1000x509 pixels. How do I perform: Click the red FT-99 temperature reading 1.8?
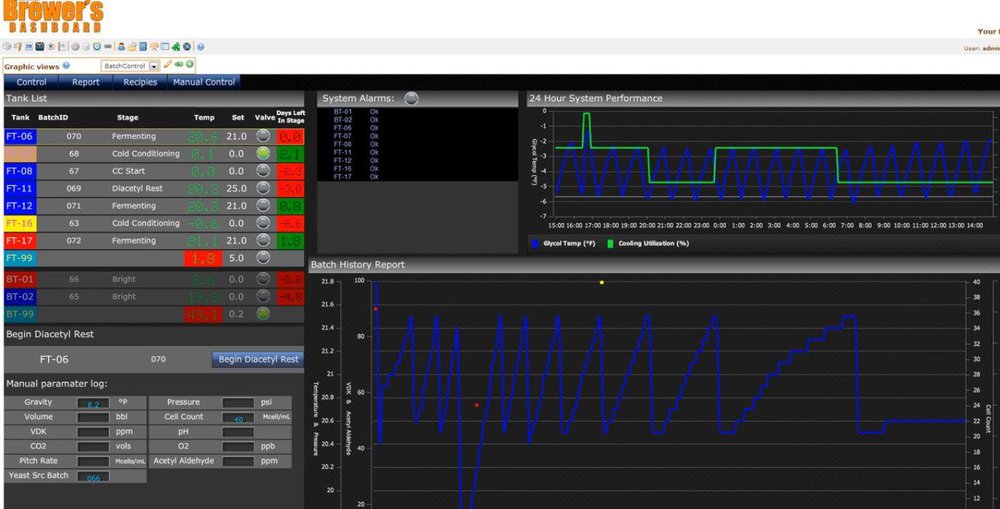tap(203, 258)
